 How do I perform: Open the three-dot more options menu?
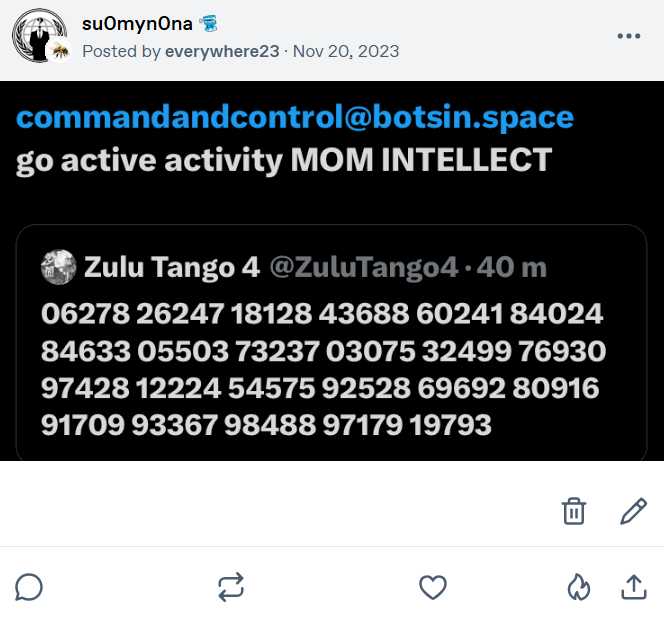click(629, 37)
